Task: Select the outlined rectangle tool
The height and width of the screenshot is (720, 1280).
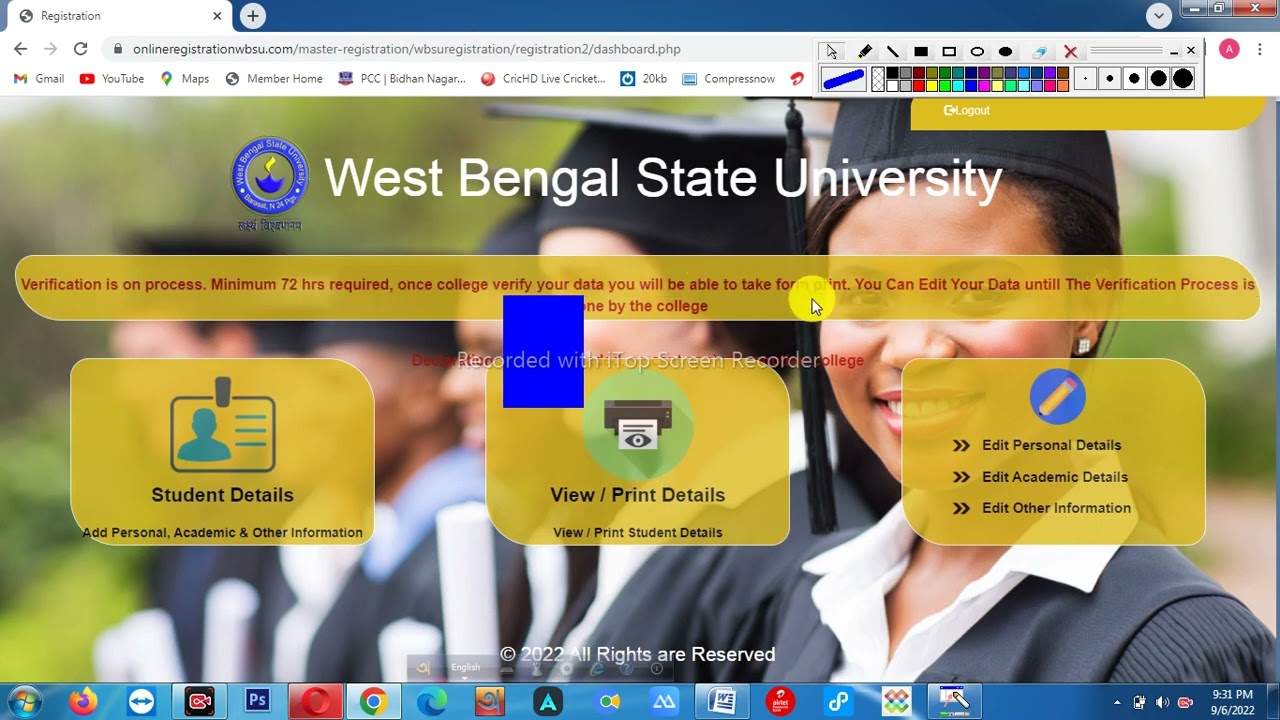Action: (x=949, y=51)
